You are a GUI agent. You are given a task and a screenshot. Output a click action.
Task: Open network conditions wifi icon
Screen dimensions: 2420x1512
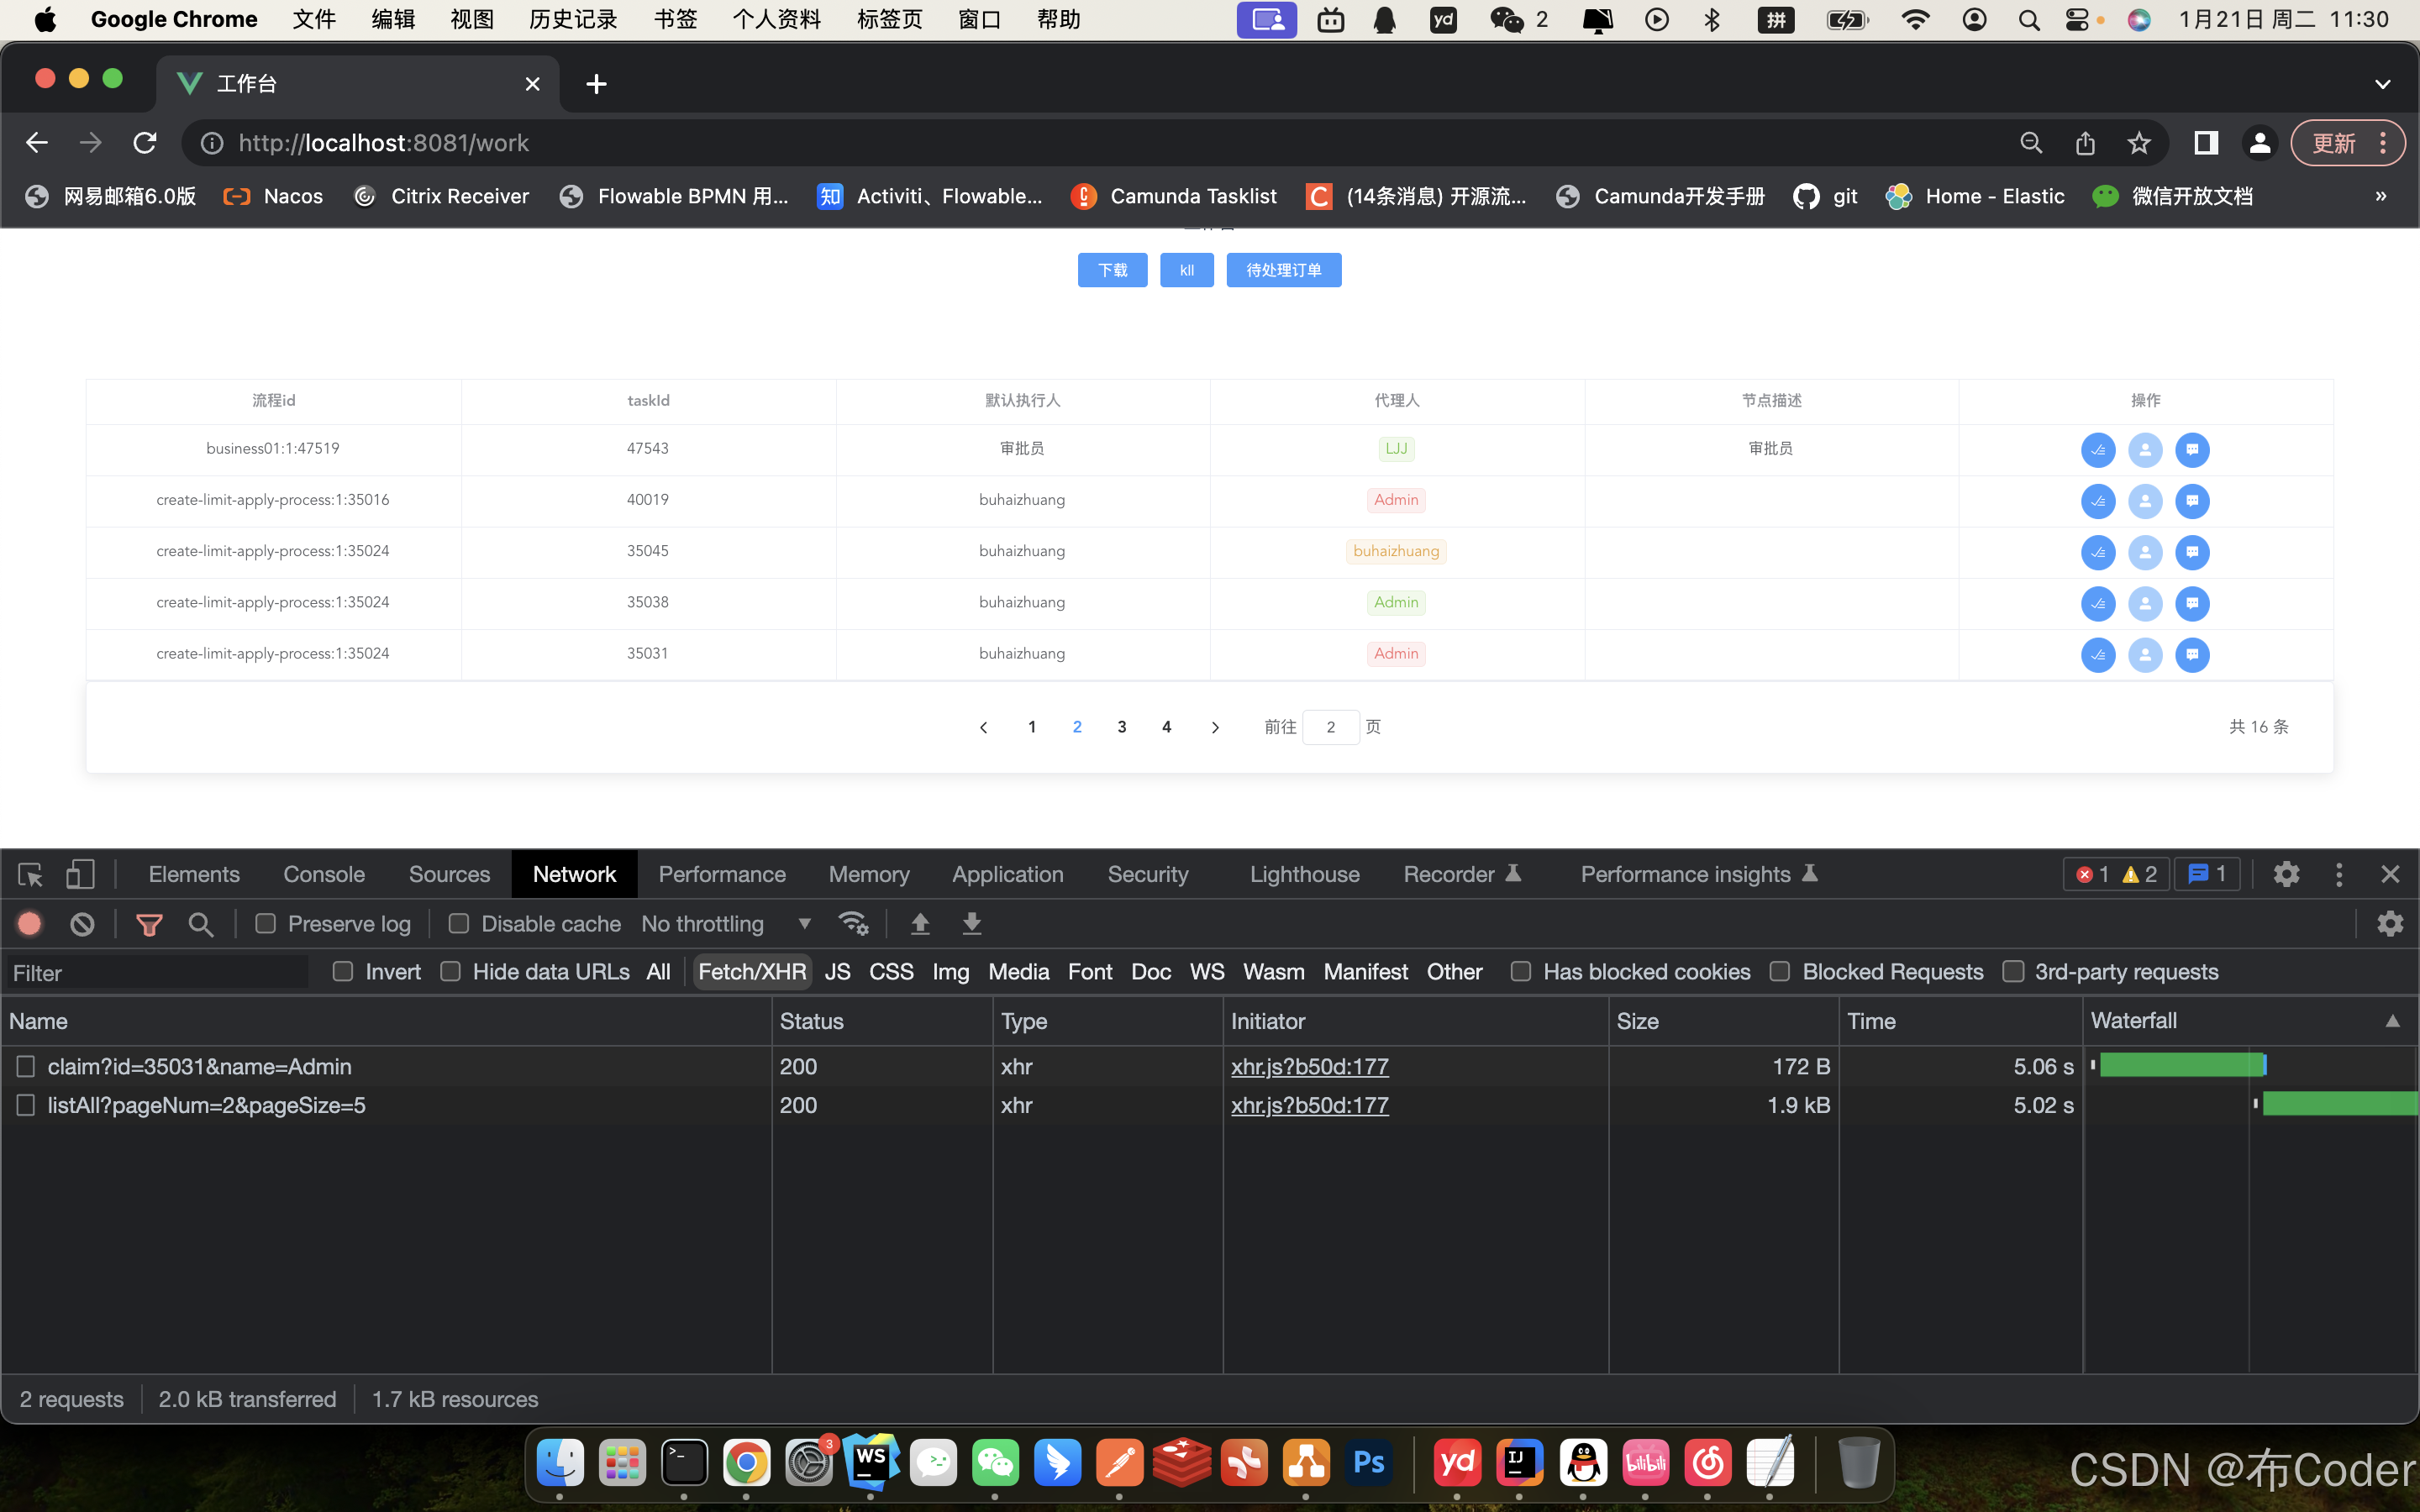pyautogui.click(x=853, y=924)
